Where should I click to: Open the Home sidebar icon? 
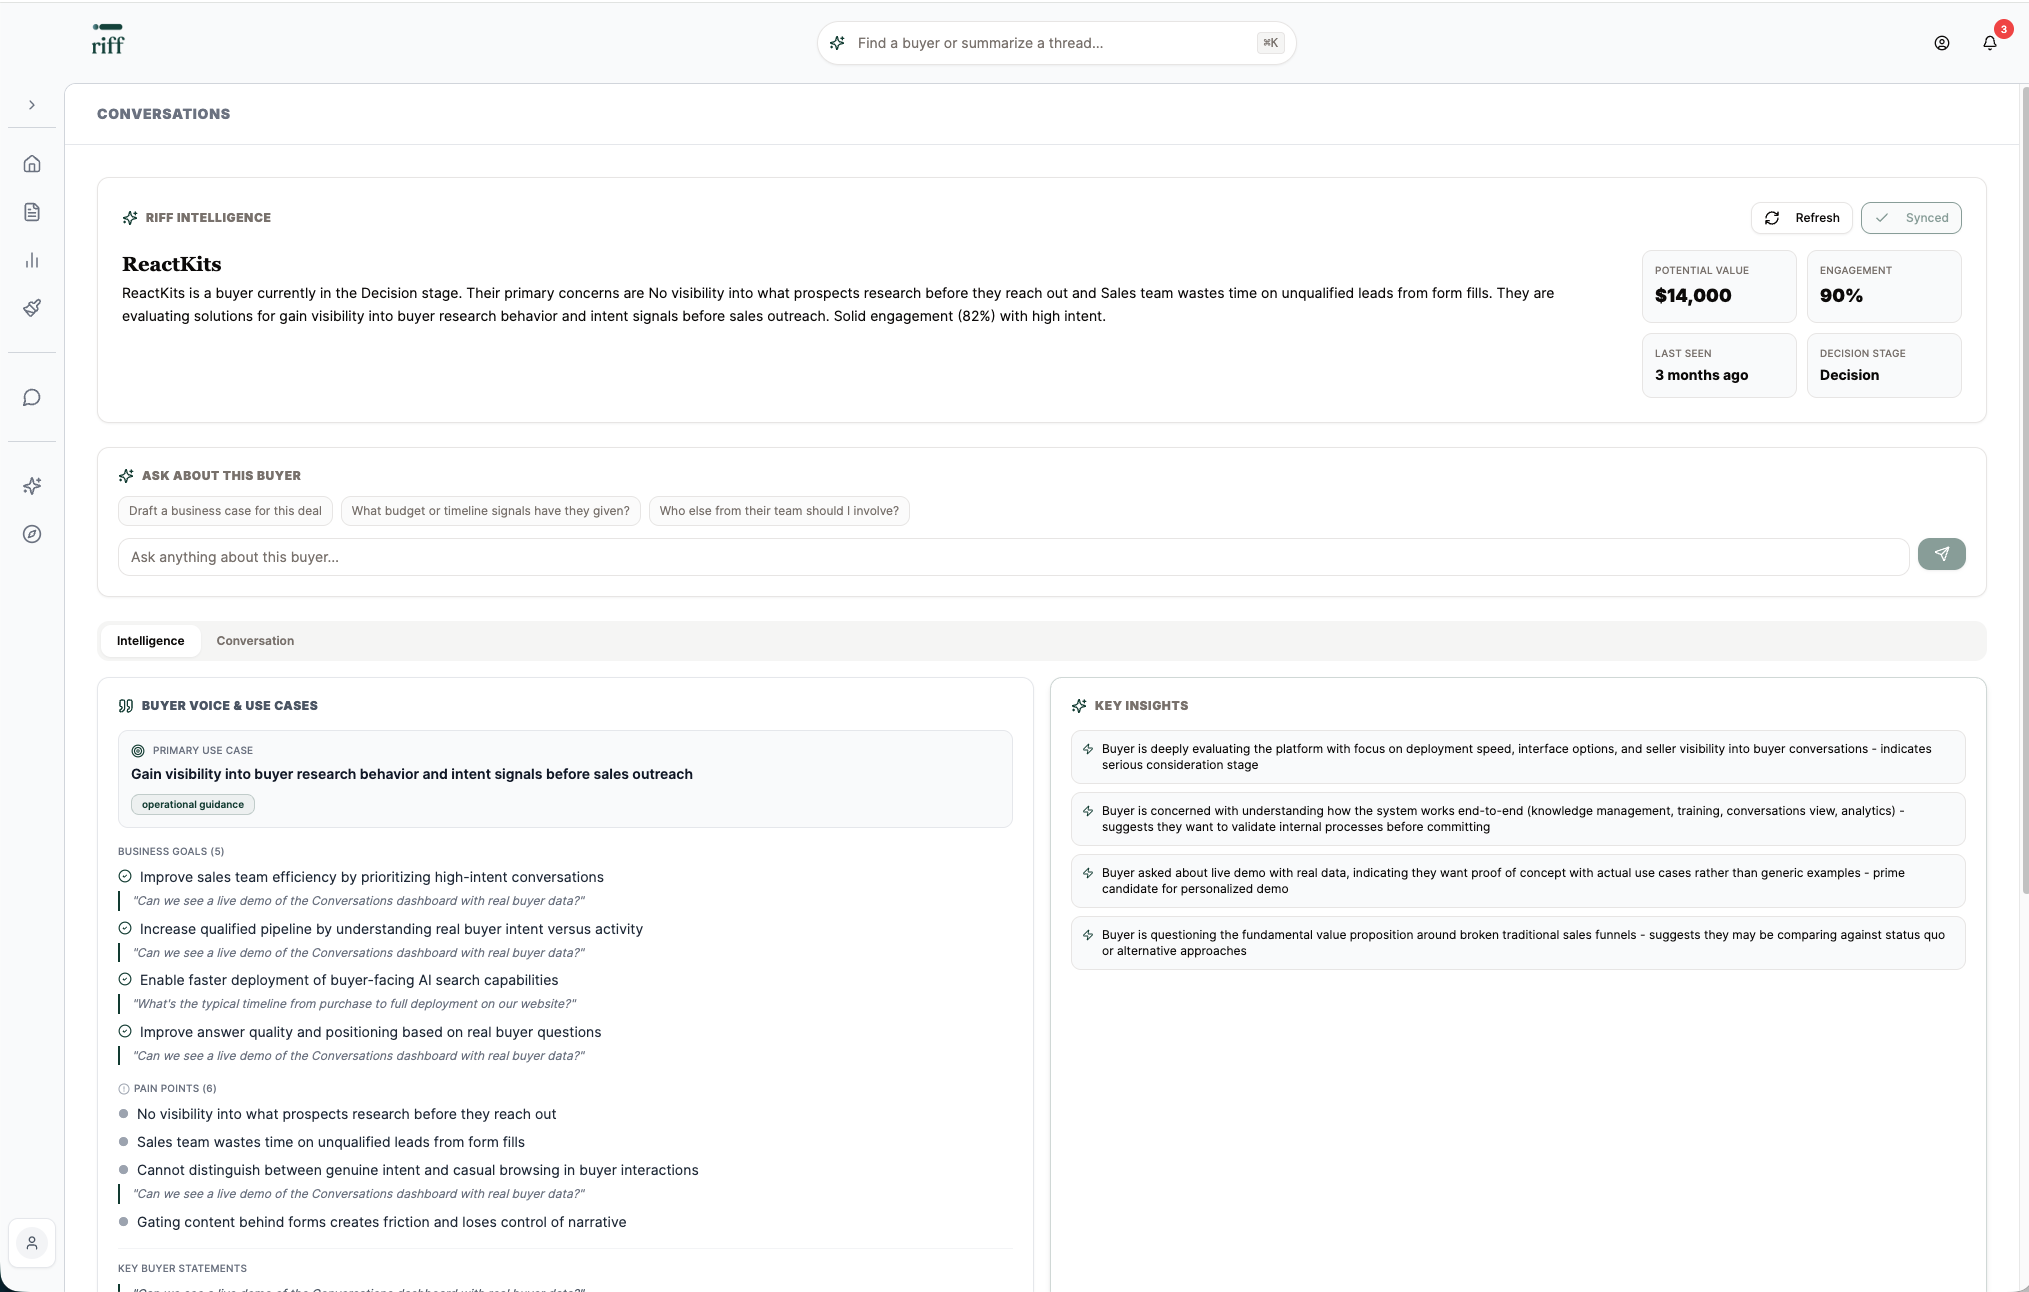click(x=32, y=164)
